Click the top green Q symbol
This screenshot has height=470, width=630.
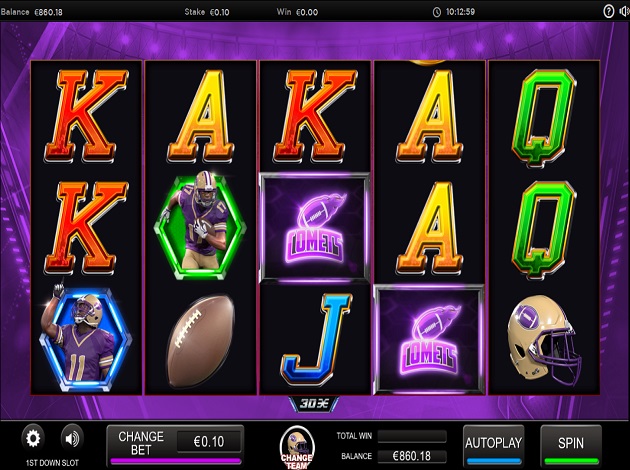point(544,117)
